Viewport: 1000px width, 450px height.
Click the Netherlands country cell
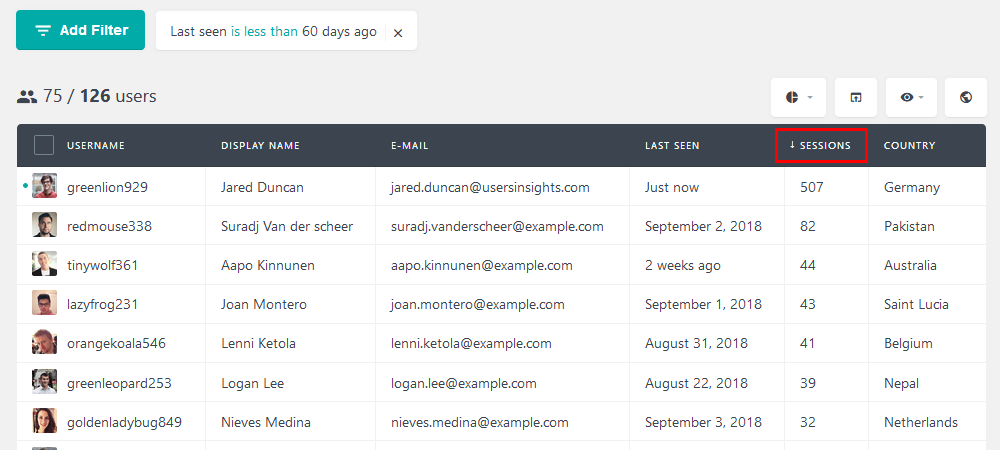[x=921, y=423]
